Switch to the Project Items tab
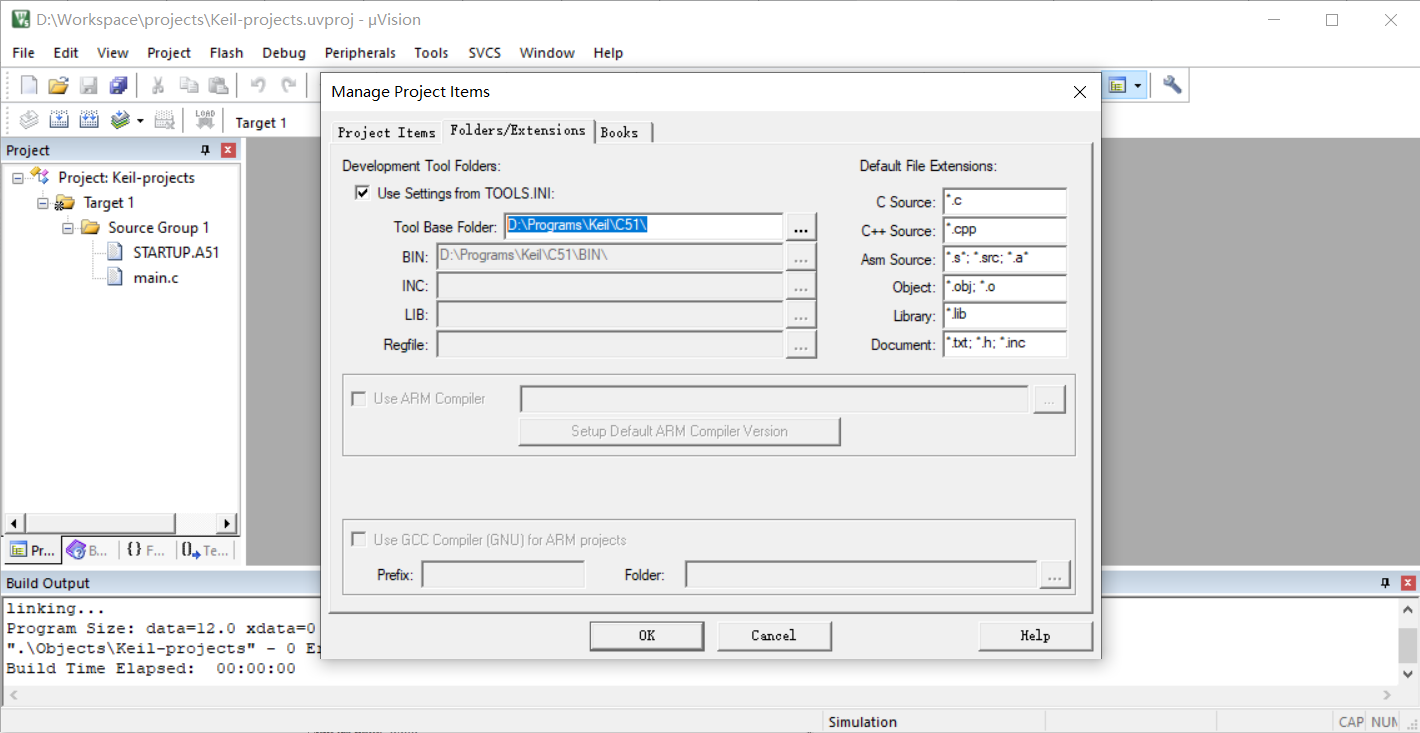The image size is (1420, 733). (x=387, y=132)
